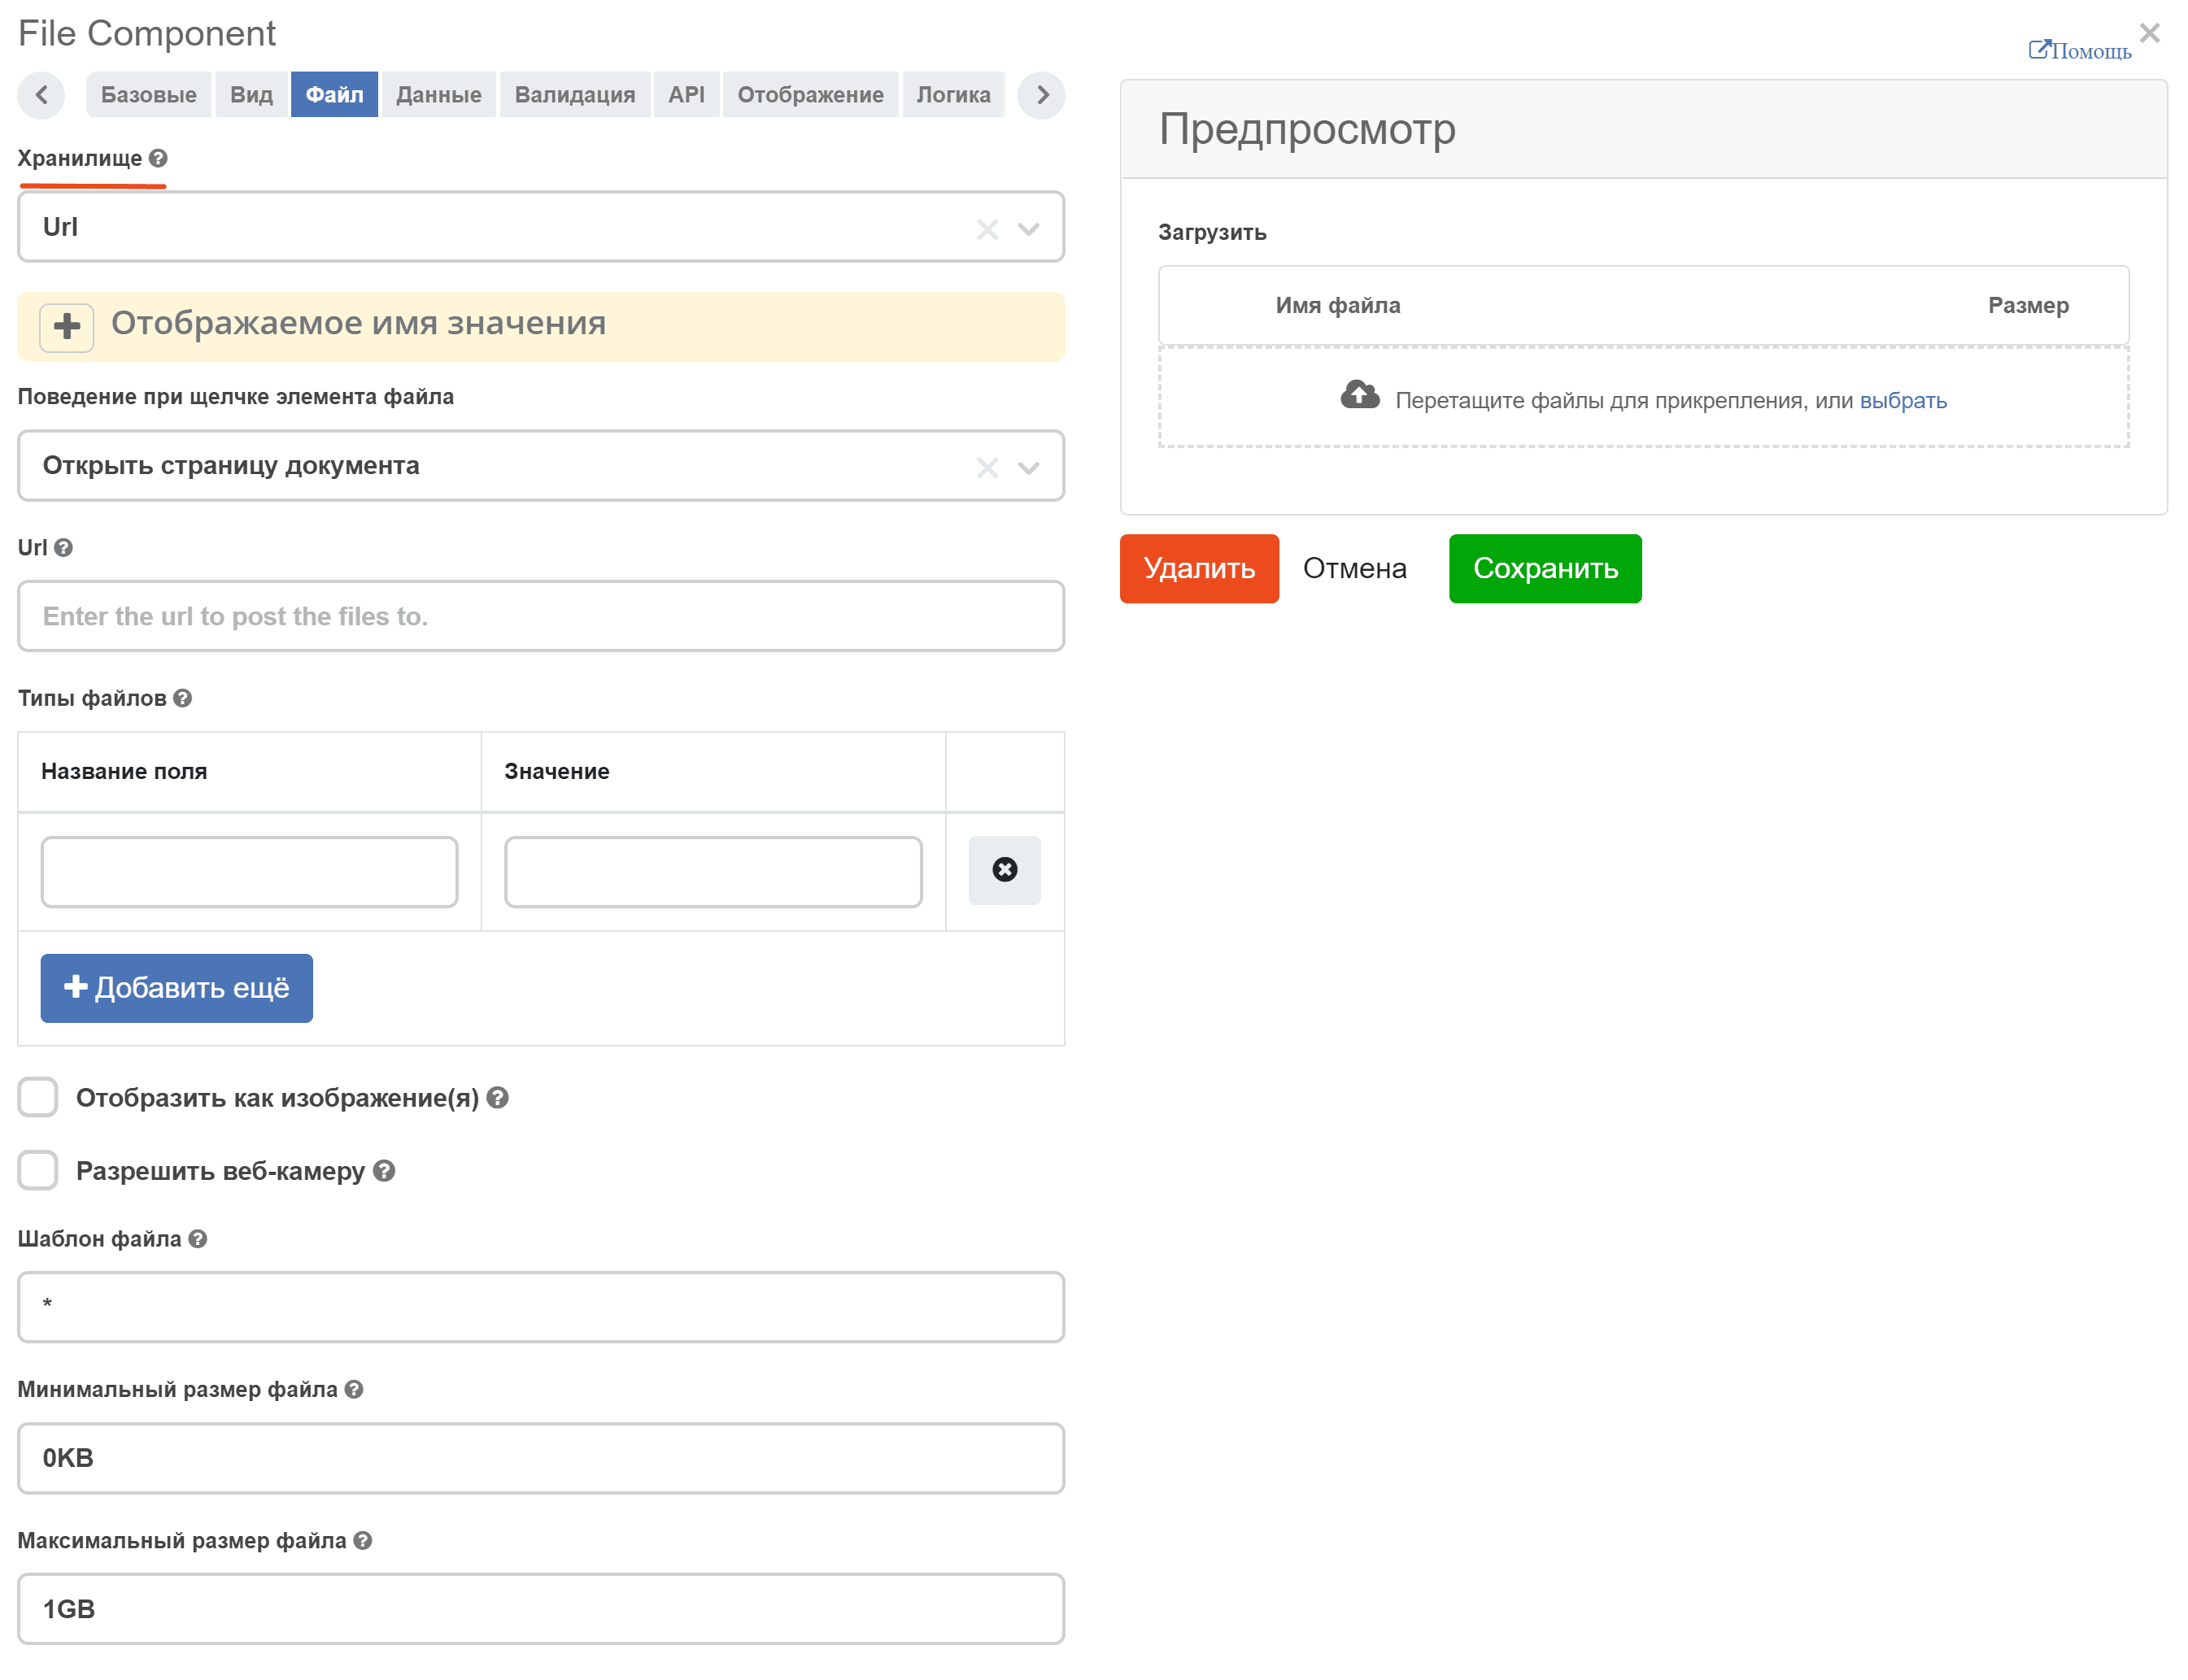Screen dimensions: 2188x1680
Task: Clear the Url storage selection
Action: (x=987, y=229)
